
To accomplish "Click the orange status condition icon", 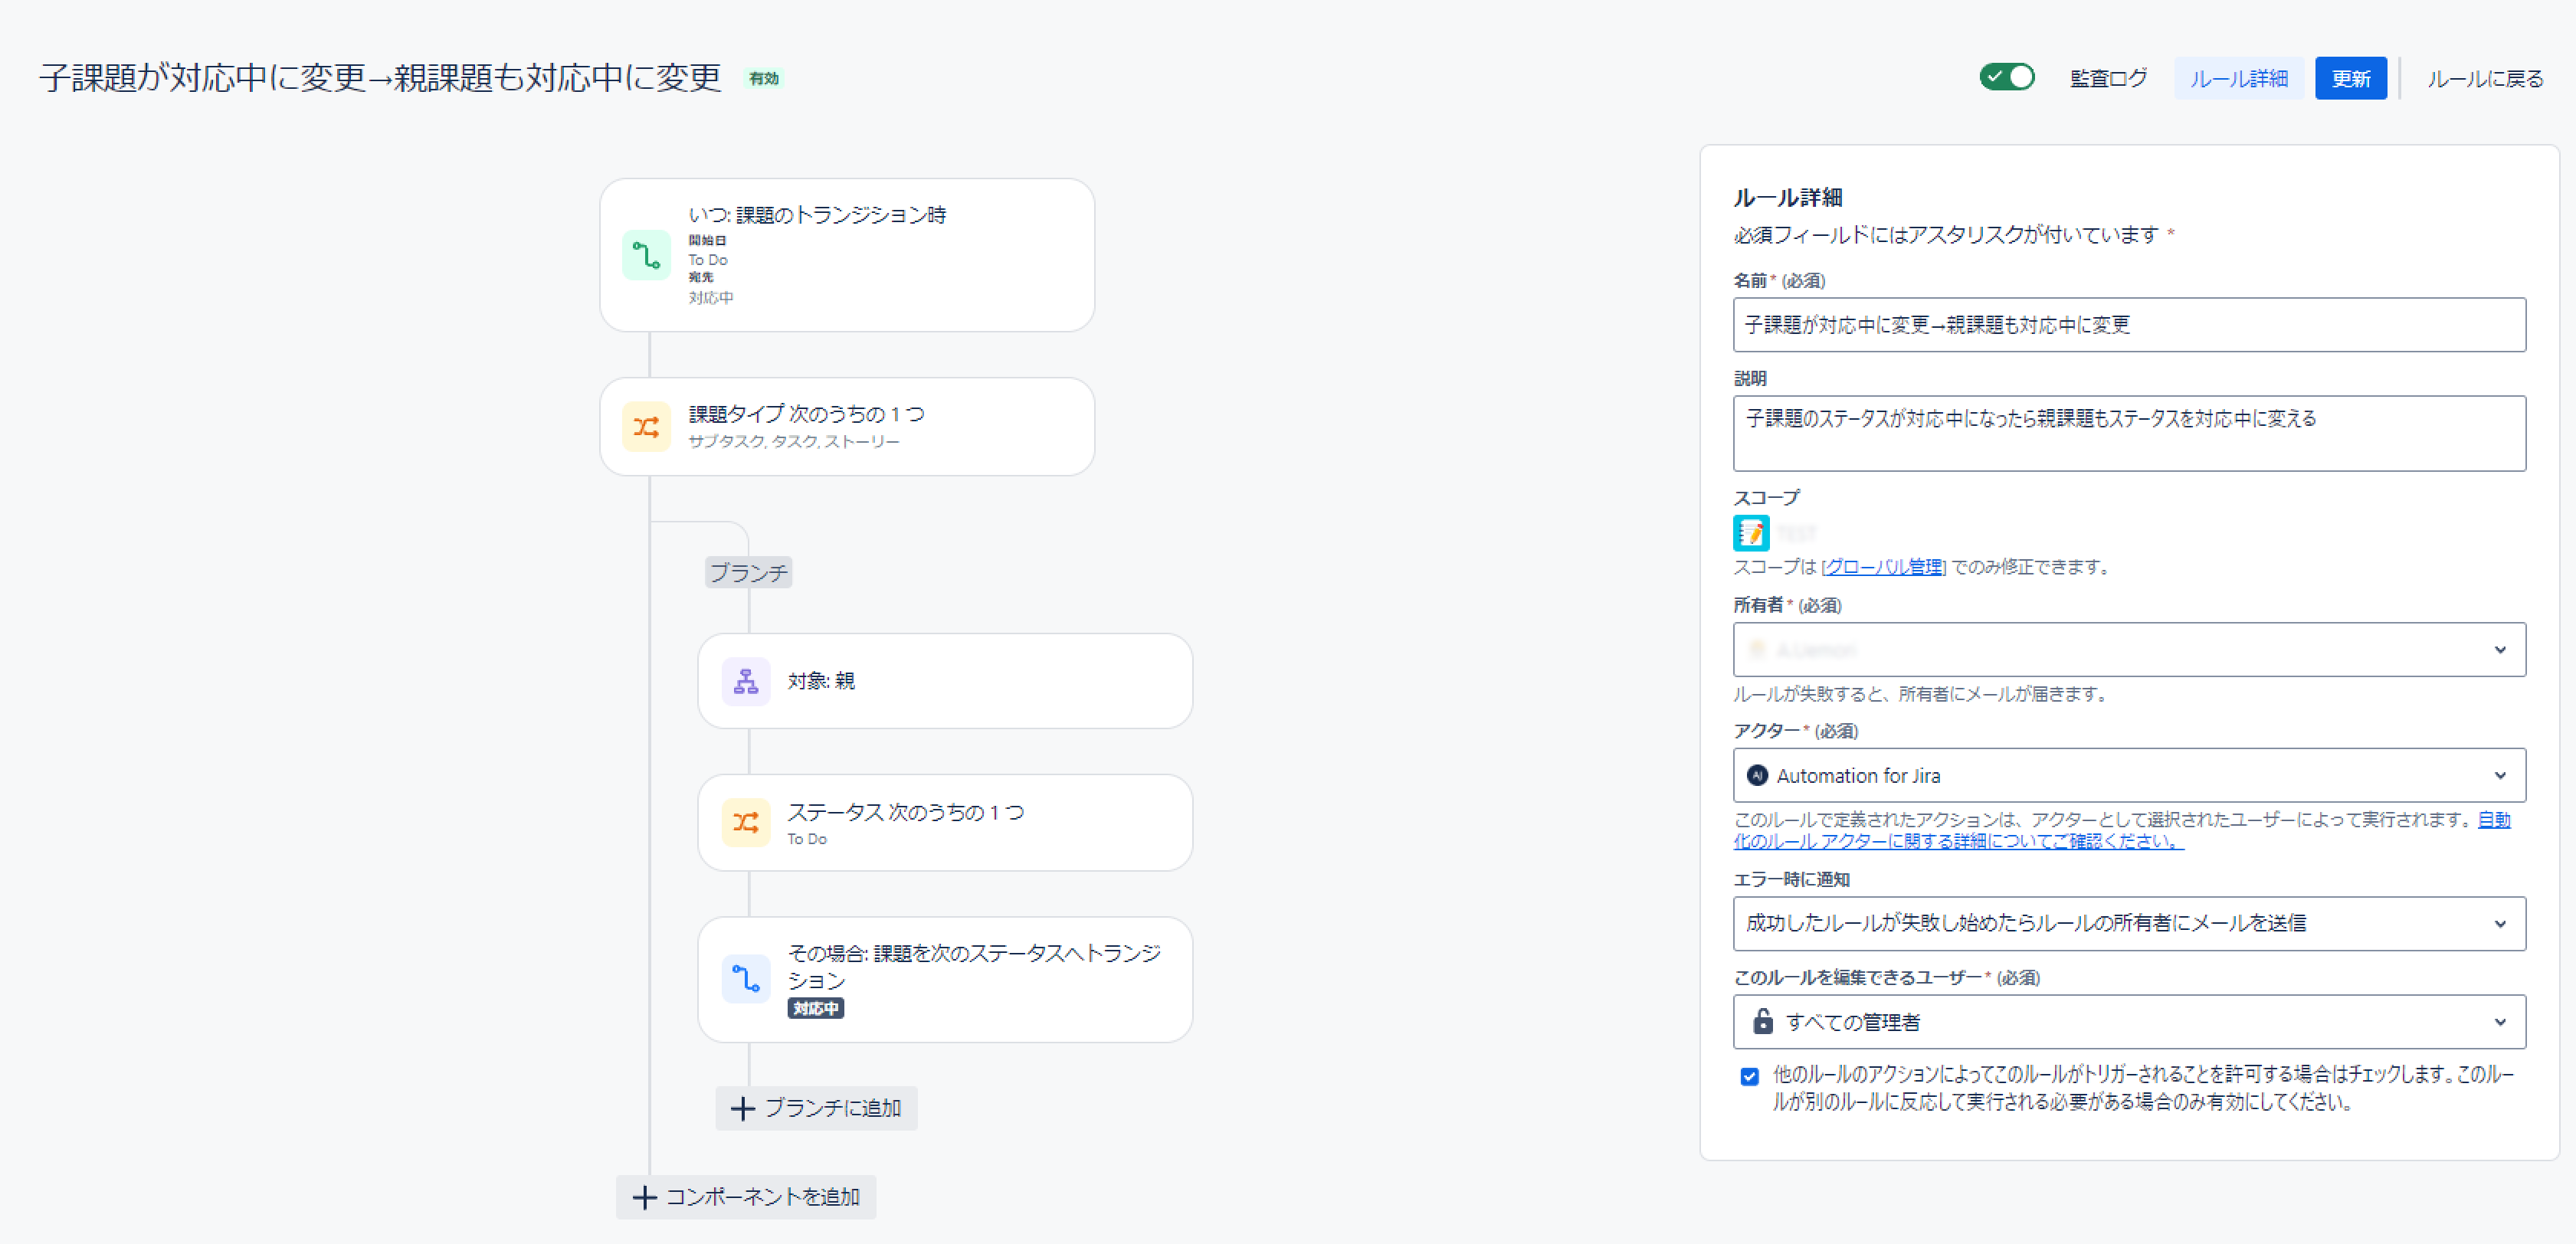I will coord(745,822).
